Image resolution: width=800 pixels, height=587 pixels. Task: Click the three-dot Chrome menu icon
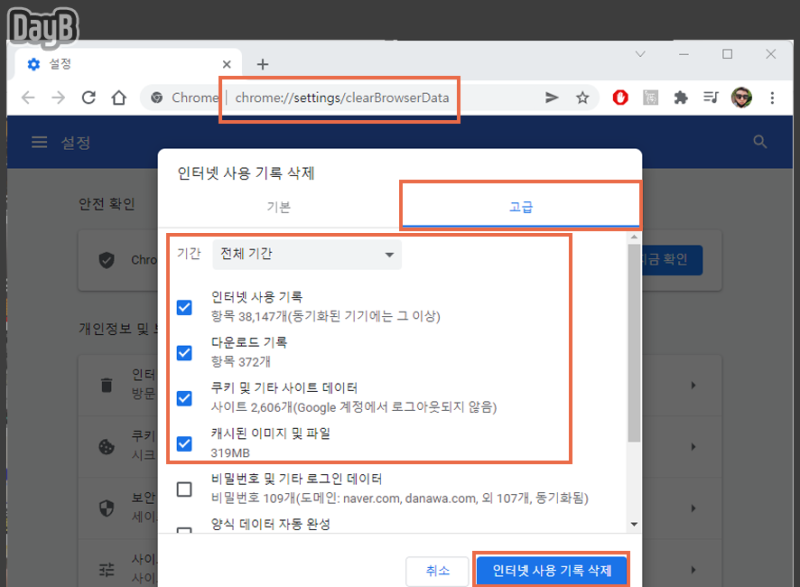[x=773, y=96]
